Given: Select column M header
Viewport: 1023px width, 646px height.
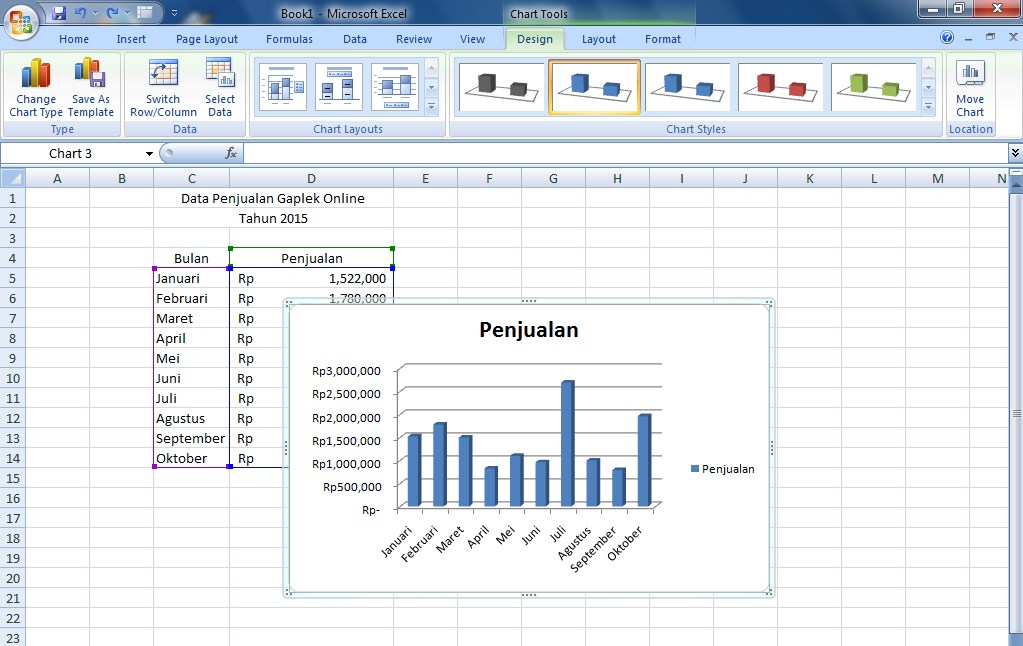Looking at the screenshot, I should click(x=938, y=178).
